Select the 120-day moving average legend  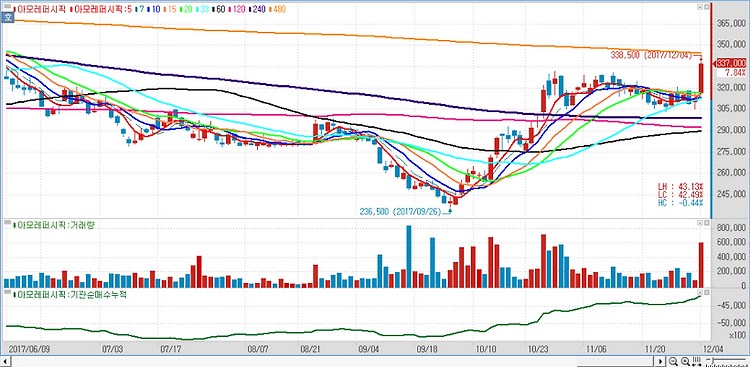(237, 9)
